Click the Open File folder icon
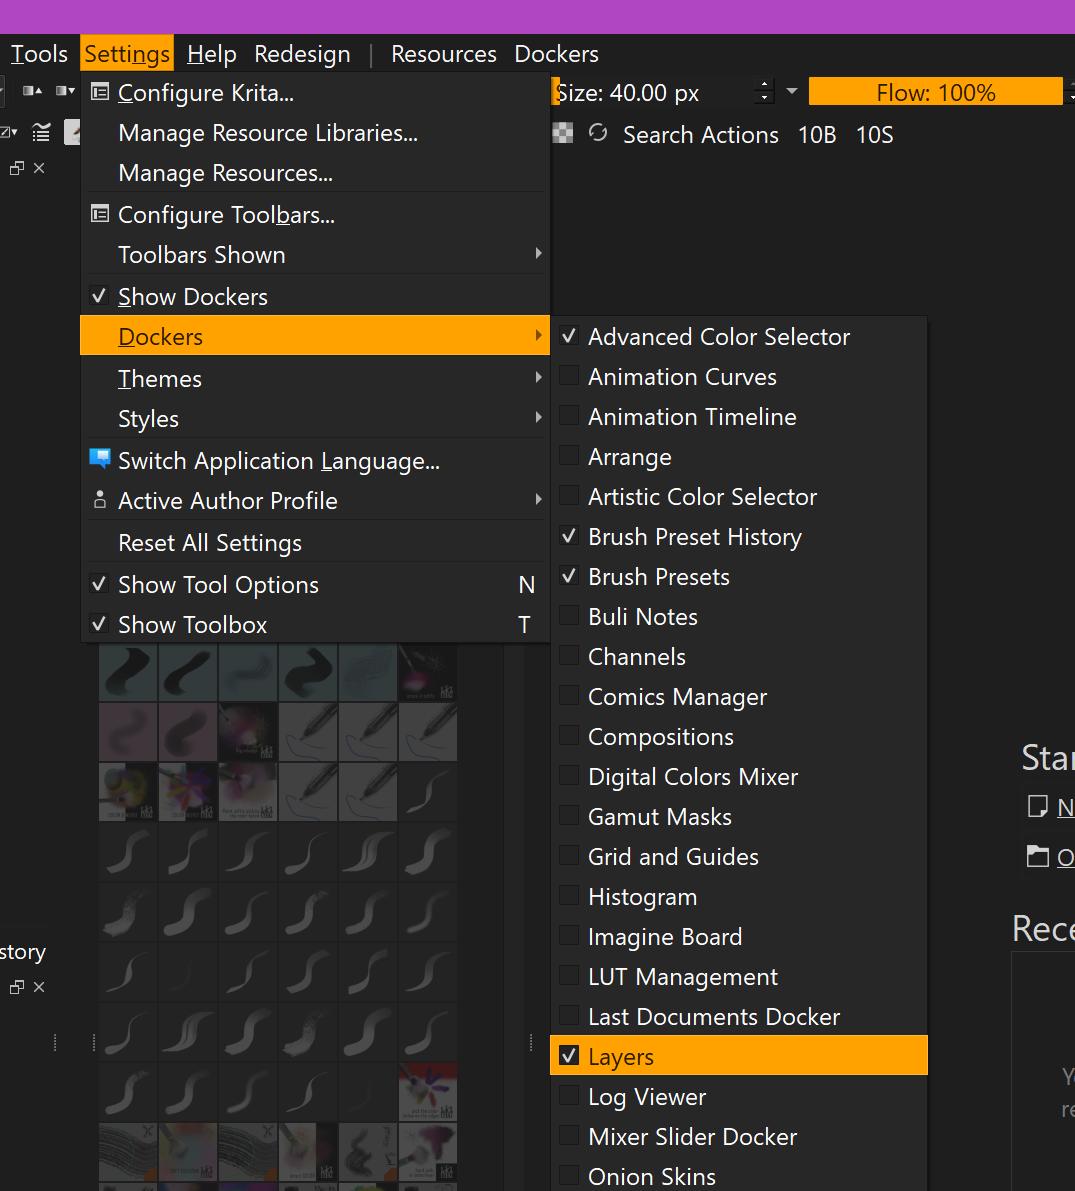The height and width of the screenshot is (1191, 1075). point(1037,856)
